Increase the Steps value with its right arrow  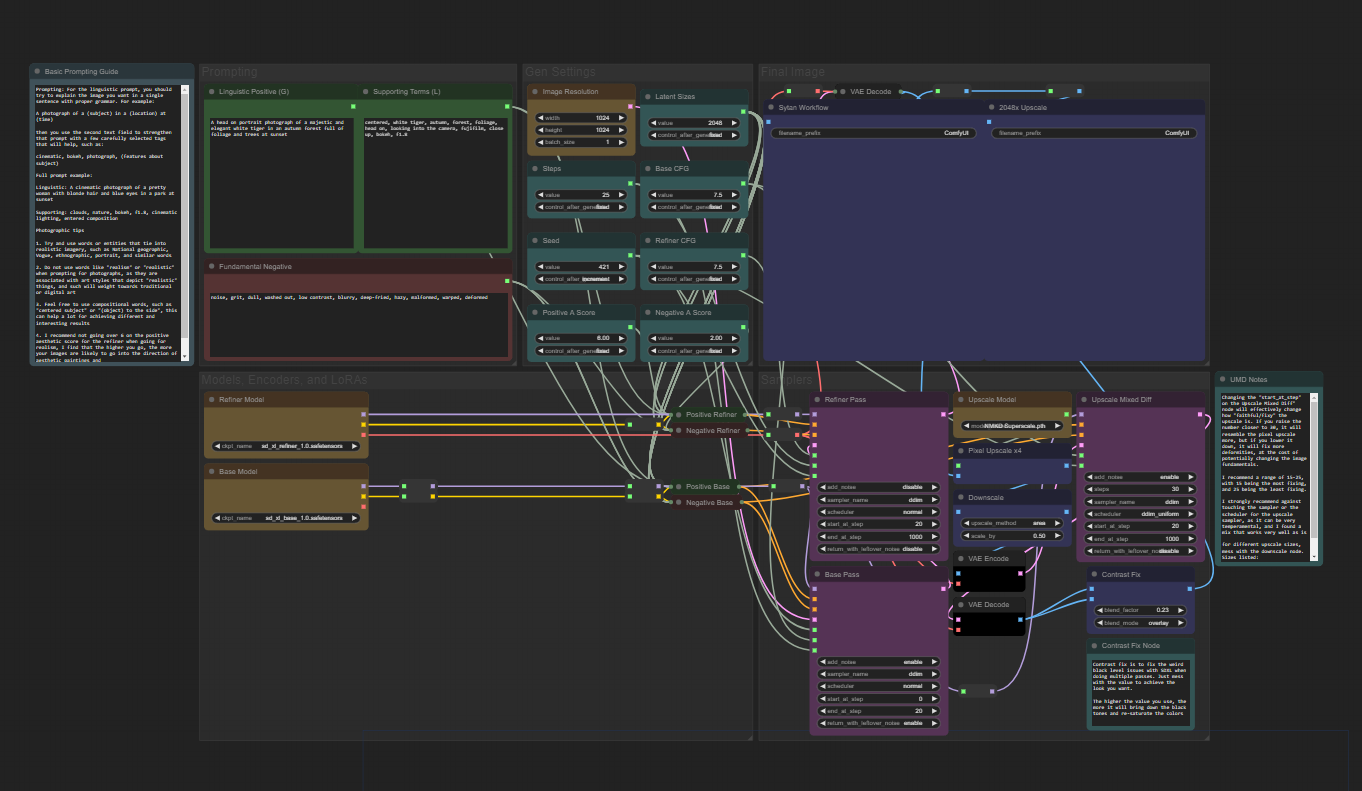[621, 195]
